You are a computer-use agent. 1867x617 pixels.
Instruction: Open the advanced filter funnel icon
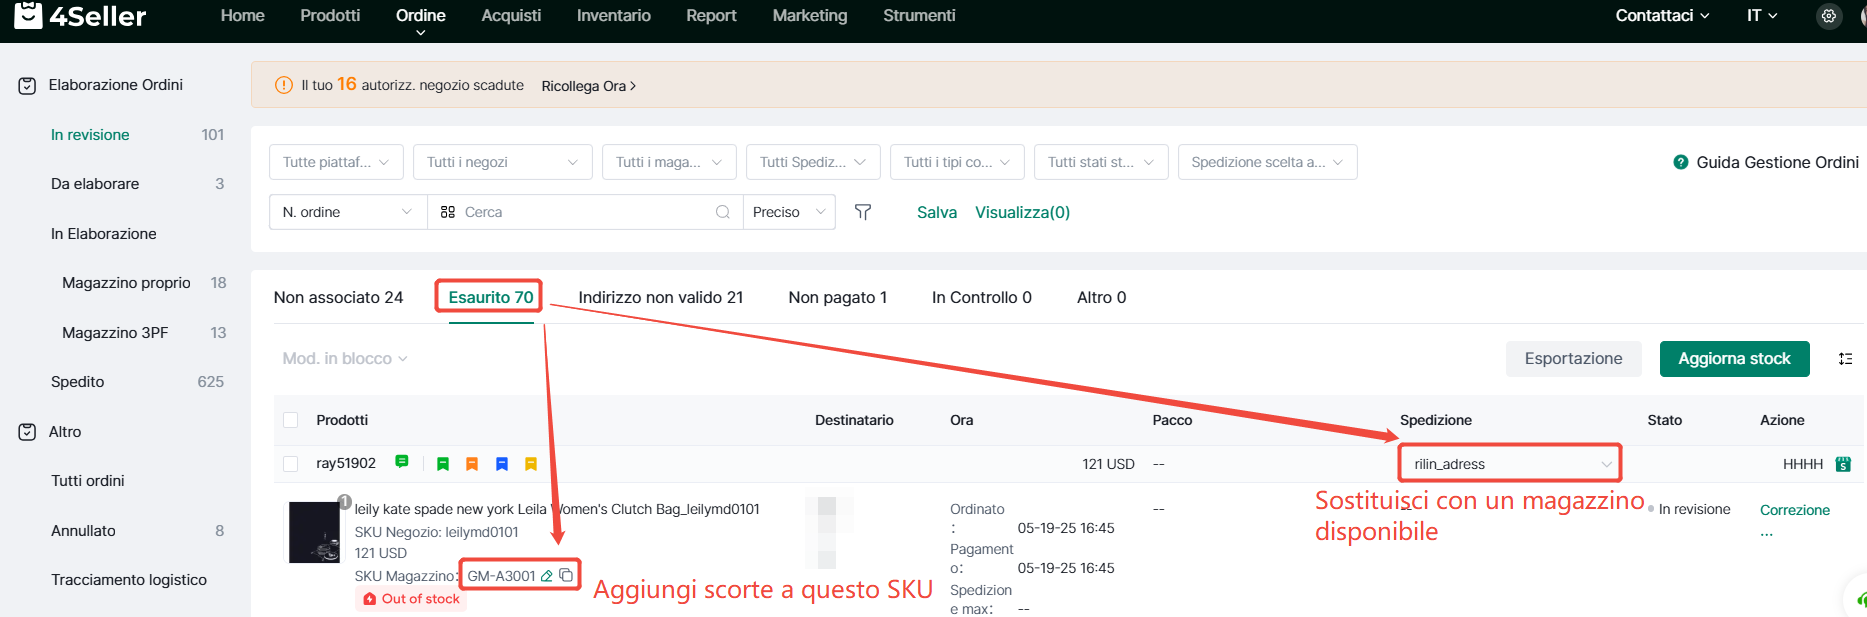(x=863, y=212)
